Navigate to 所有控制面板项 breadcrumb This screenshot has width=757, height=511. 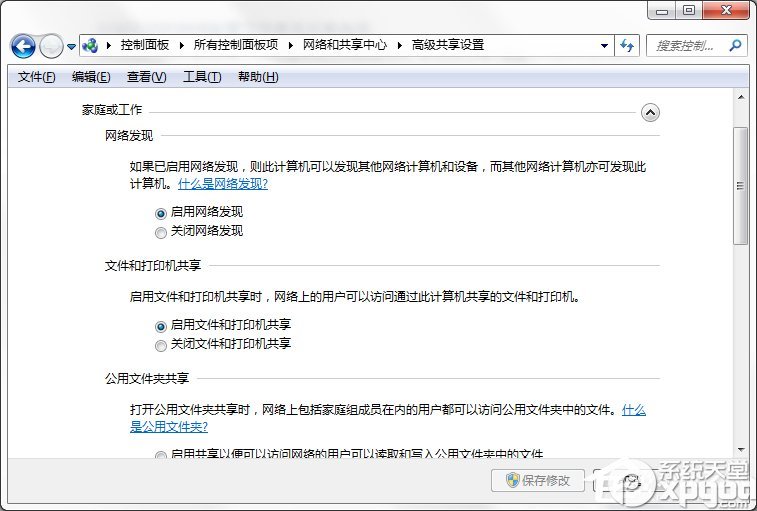(x=236, y=45)
